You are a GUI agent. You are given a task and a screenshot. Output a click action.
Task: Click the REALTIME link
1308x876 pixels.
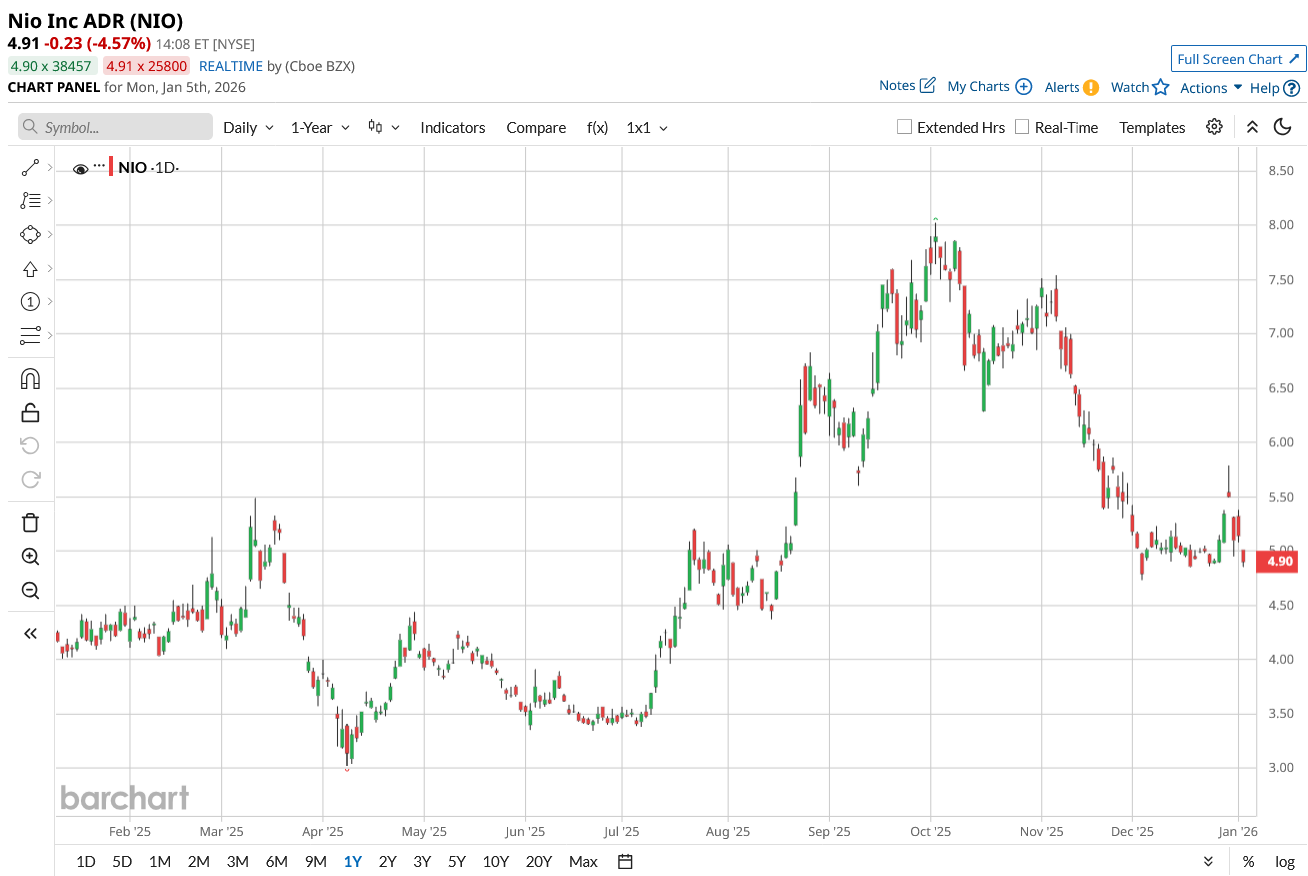click(231, 66)
